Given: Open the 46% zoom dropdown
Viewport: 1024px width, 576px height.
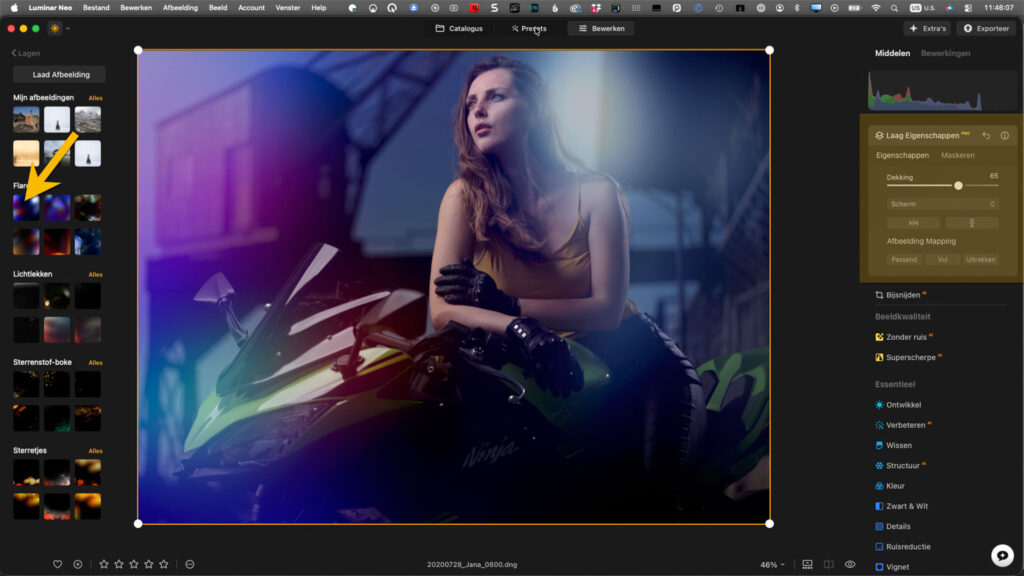Looking at the screenshot, I should pos(773,565).
